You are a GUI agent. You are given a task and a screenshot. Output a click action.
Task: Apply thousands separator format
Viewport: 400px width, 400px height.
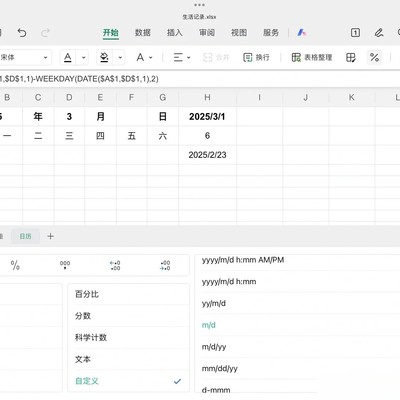65,265
